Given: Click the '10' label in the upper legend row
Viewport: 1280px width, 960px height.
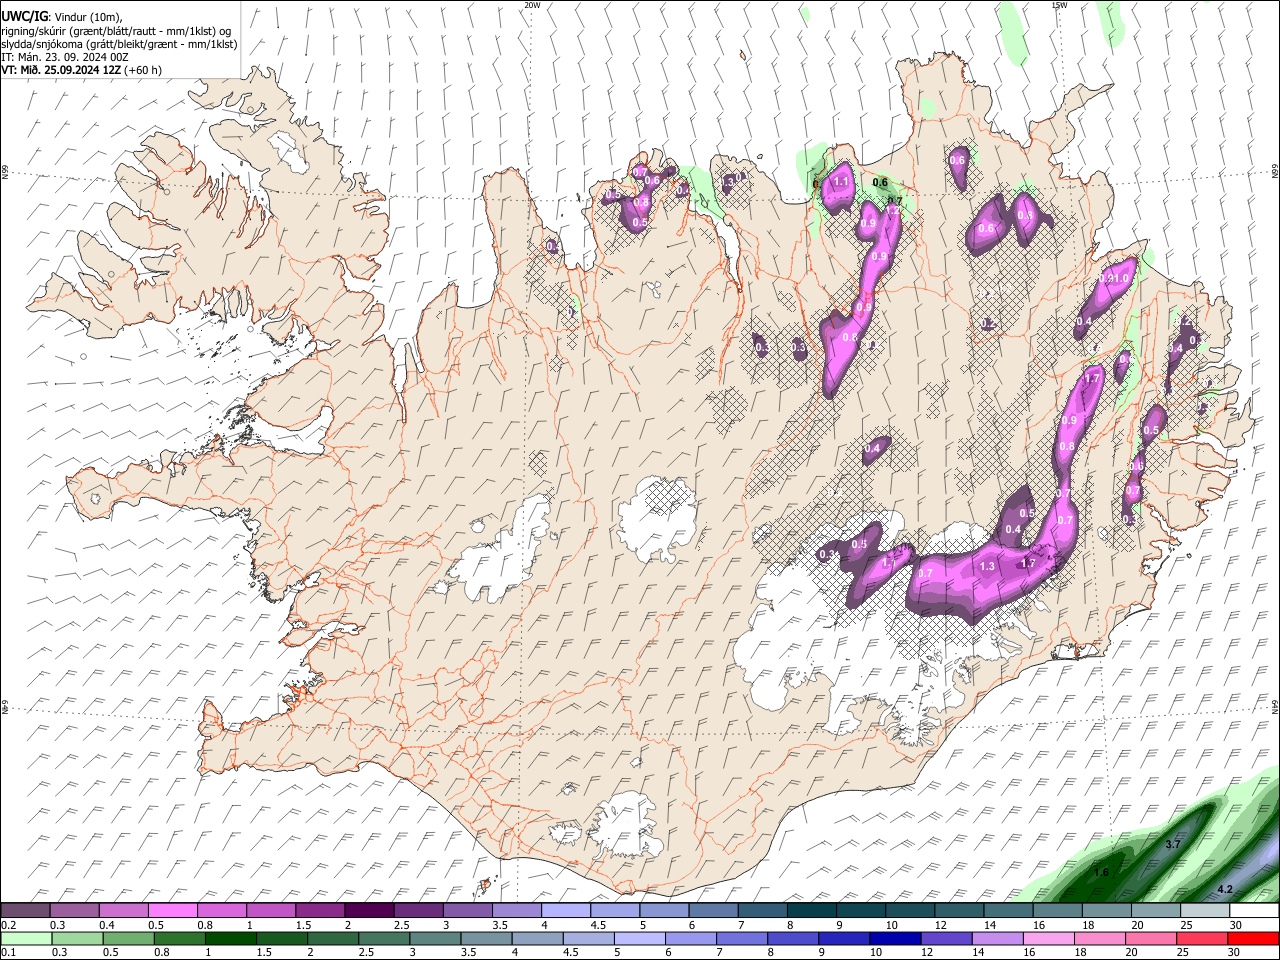Looking at the screenshot, I should click(x=891, y=925).
